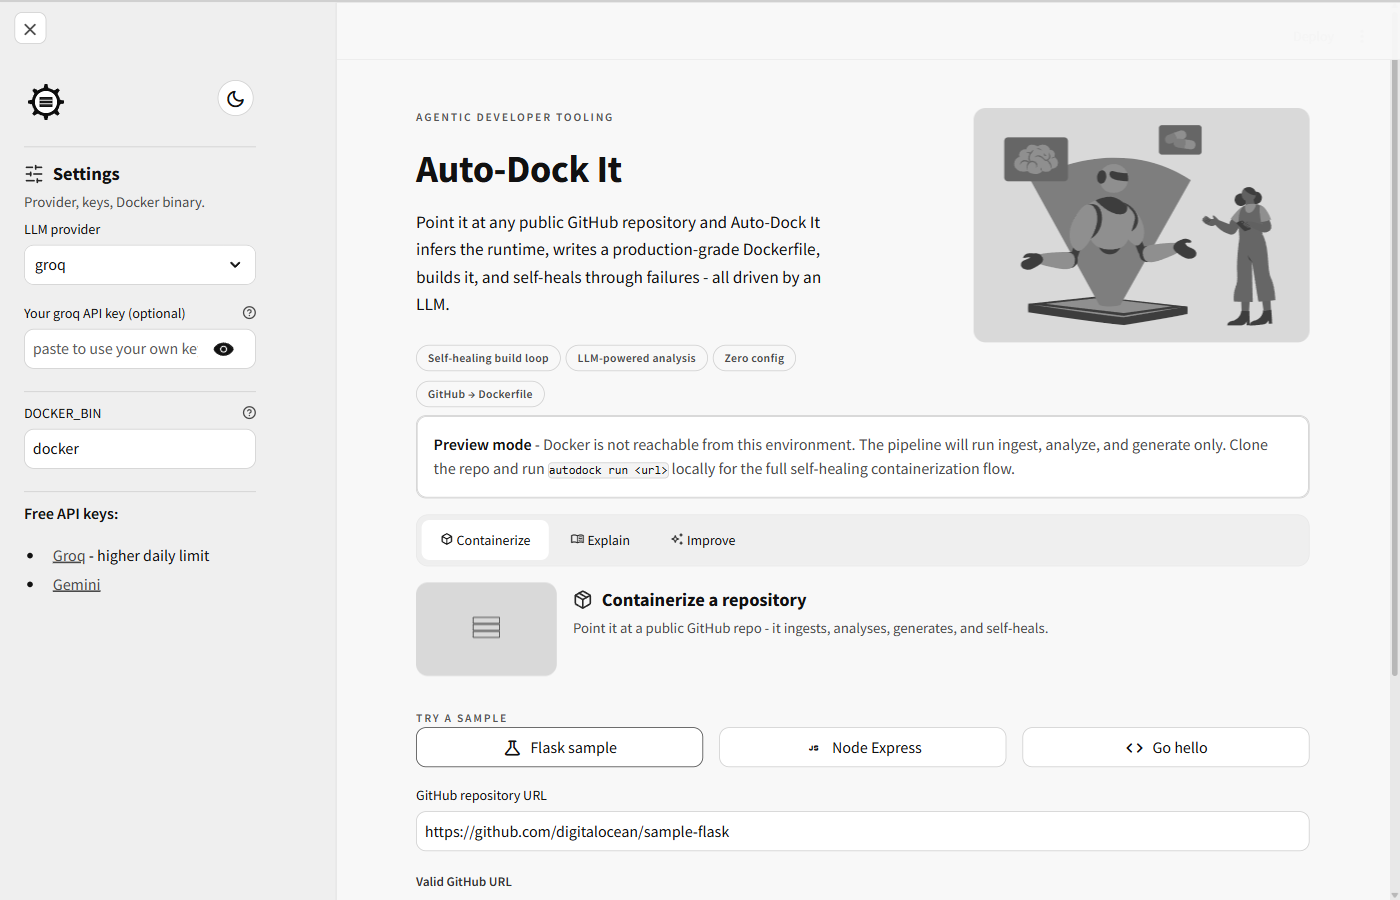Open the Gemini free API key link
The height and width of the screenshot is (900, 1400).
[77, 585]
